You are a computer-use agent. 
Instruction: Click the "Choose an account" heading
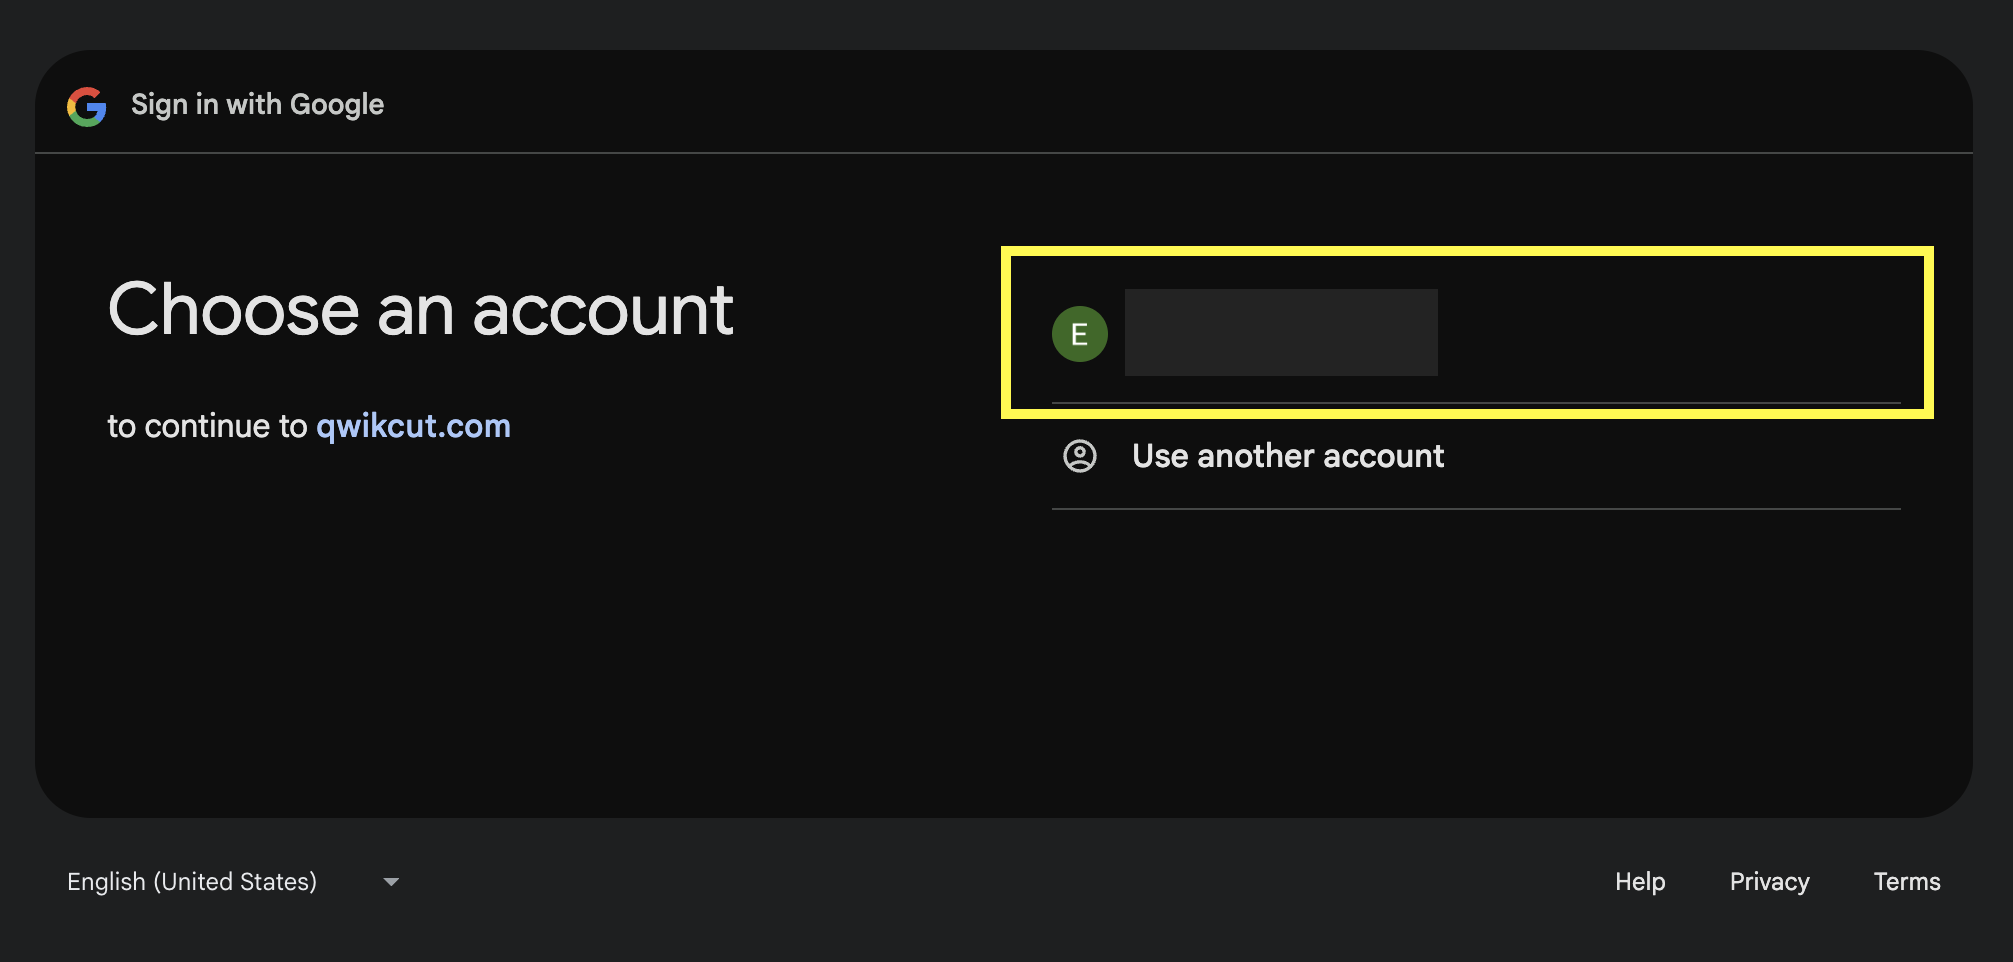420,310
